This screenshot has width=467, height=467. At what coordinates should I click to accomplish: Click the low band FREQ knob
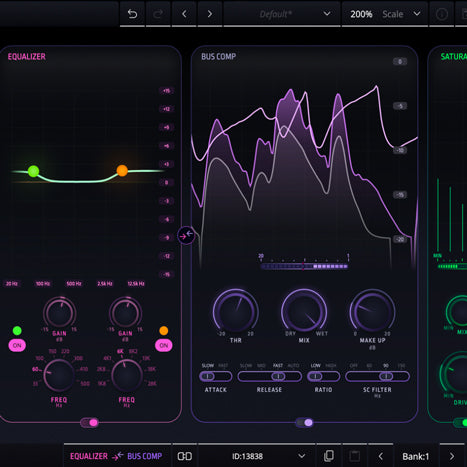click(x=59, y=375)
